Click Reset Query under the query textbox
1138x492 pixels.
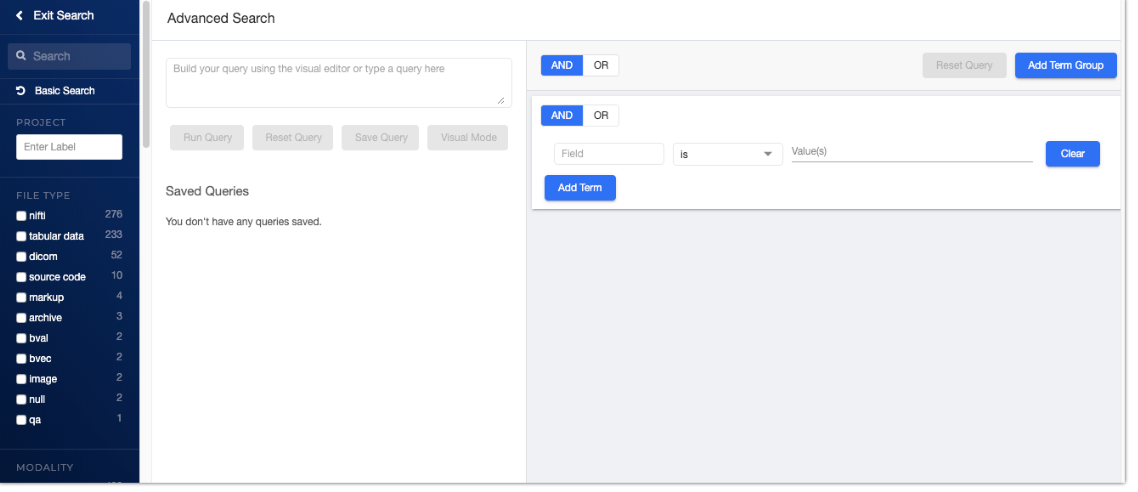click(293, 138)
